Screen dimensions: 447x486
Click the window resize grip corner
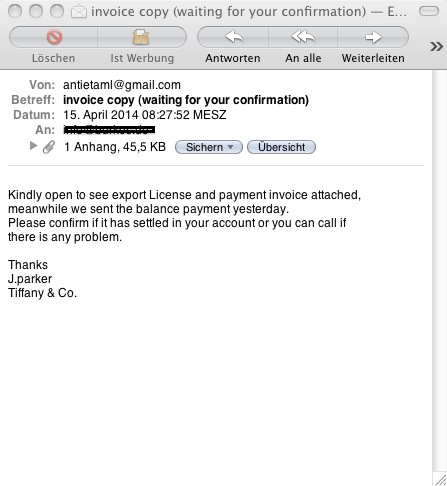pos(441,479)
